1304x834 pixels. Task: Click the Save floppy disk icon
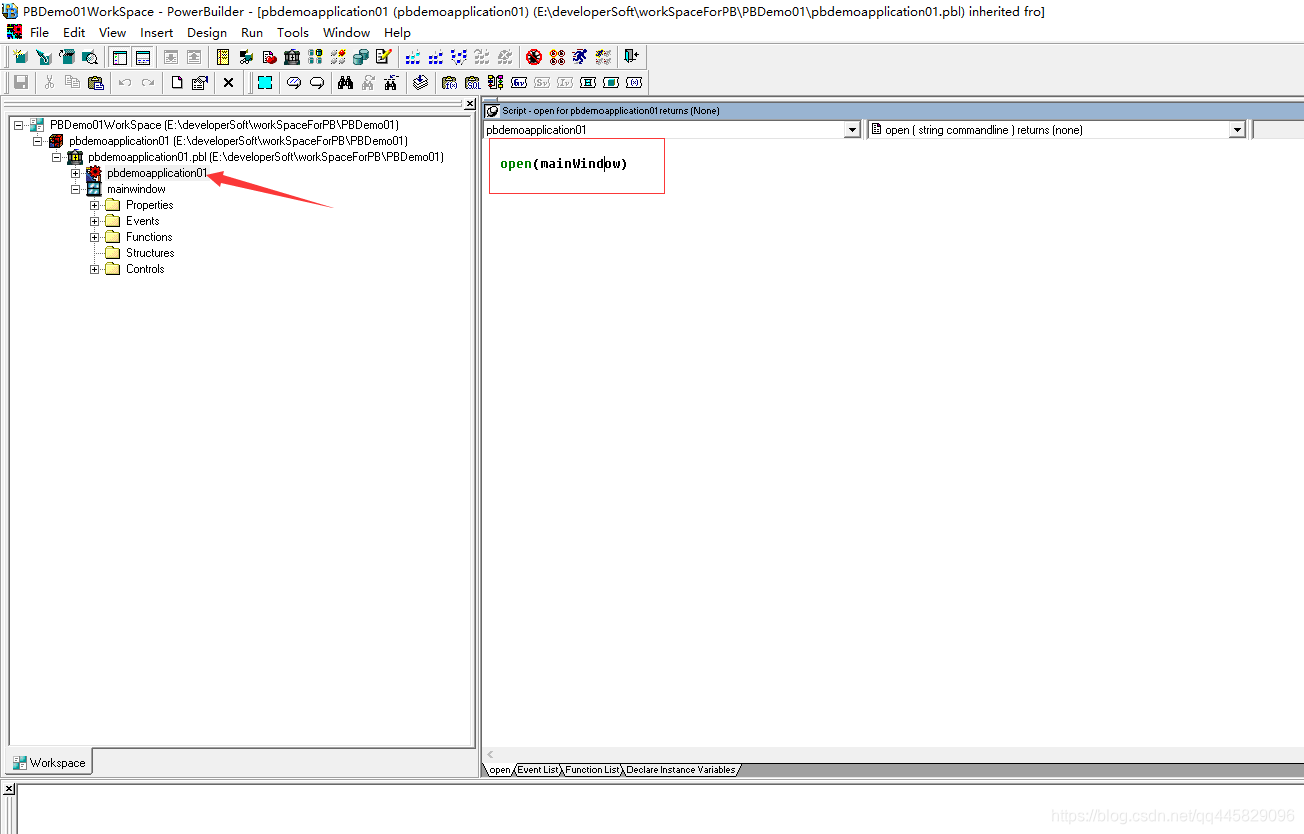click(20, 82)
